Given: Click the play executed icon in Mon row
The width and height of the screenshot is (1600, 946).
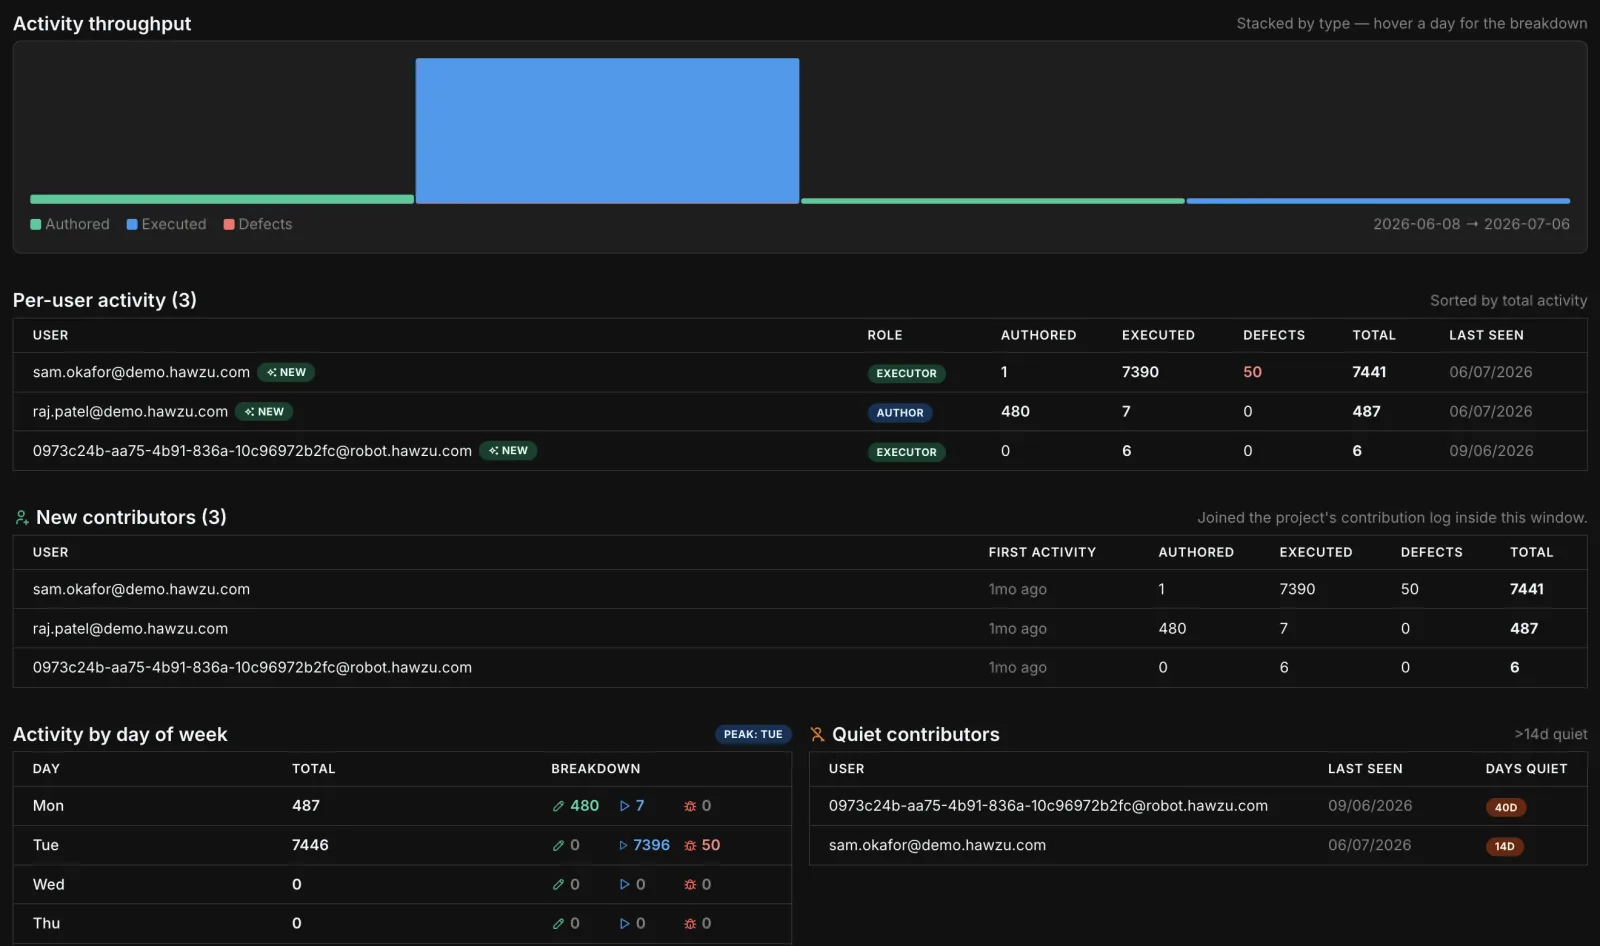Looking at the screenshot, I should coord(625,806).
